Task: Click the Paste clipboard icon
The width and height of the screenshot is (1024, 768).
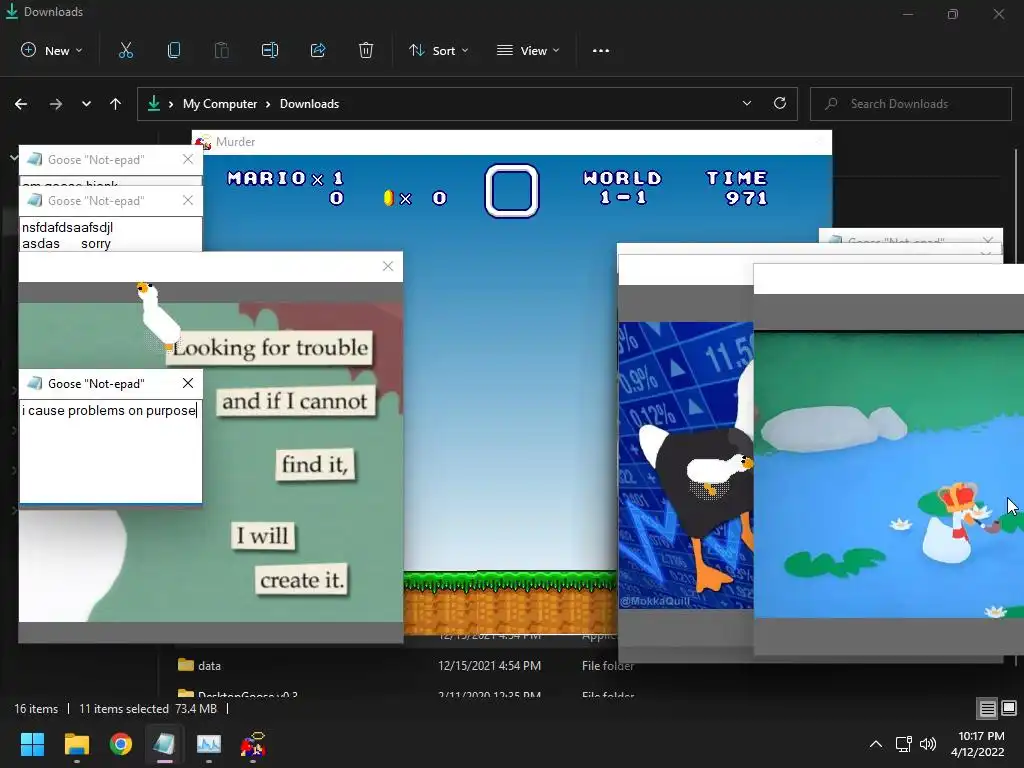Action: (x=221, y=50)
